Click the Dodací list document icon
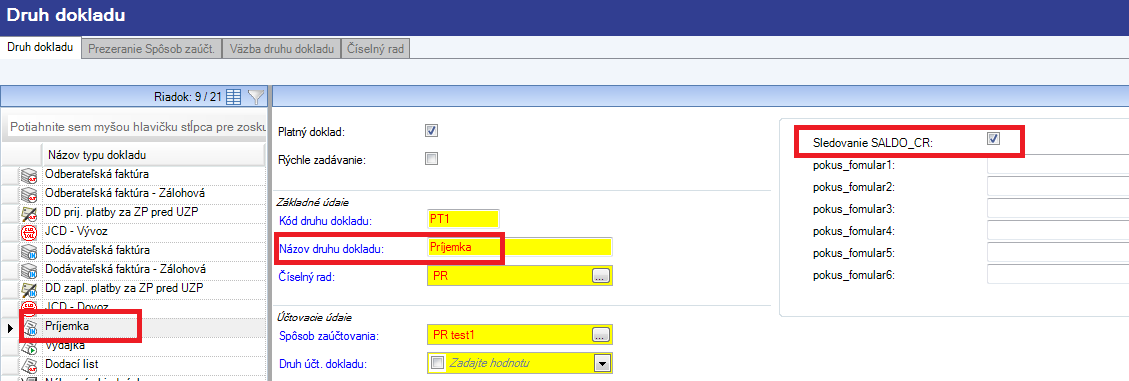Screen dimensions: 1129x381 29,364
